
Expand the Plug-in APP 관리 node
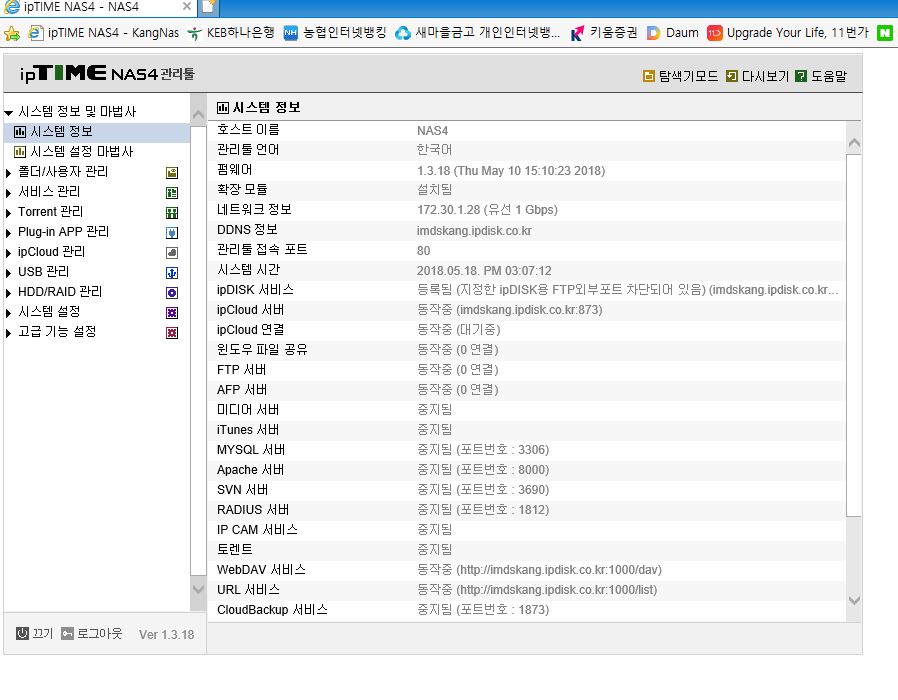(x=9, y=233)
